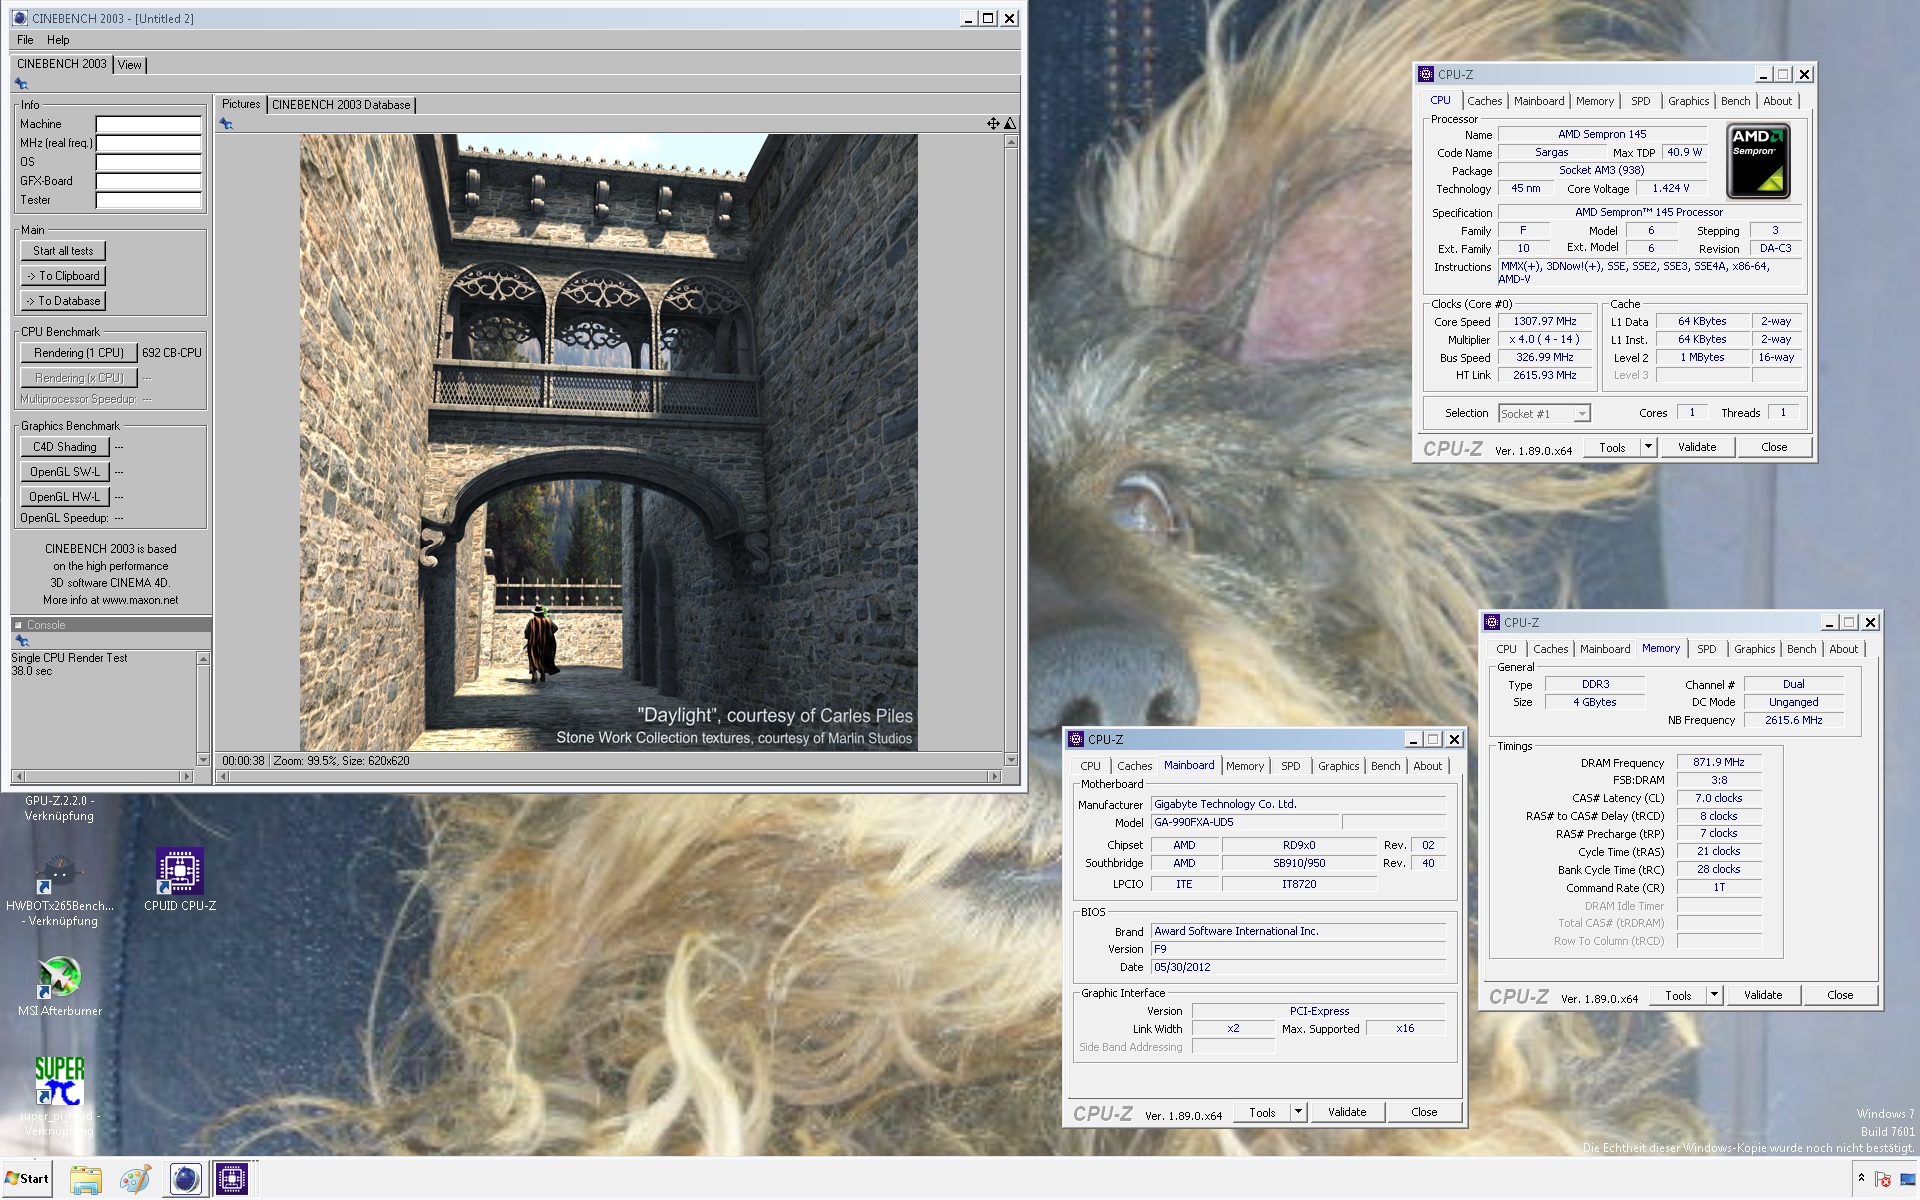Open Windows Explorer from taskbar
This screenshot has height=1200, width=1920.
pos(86,1179)
